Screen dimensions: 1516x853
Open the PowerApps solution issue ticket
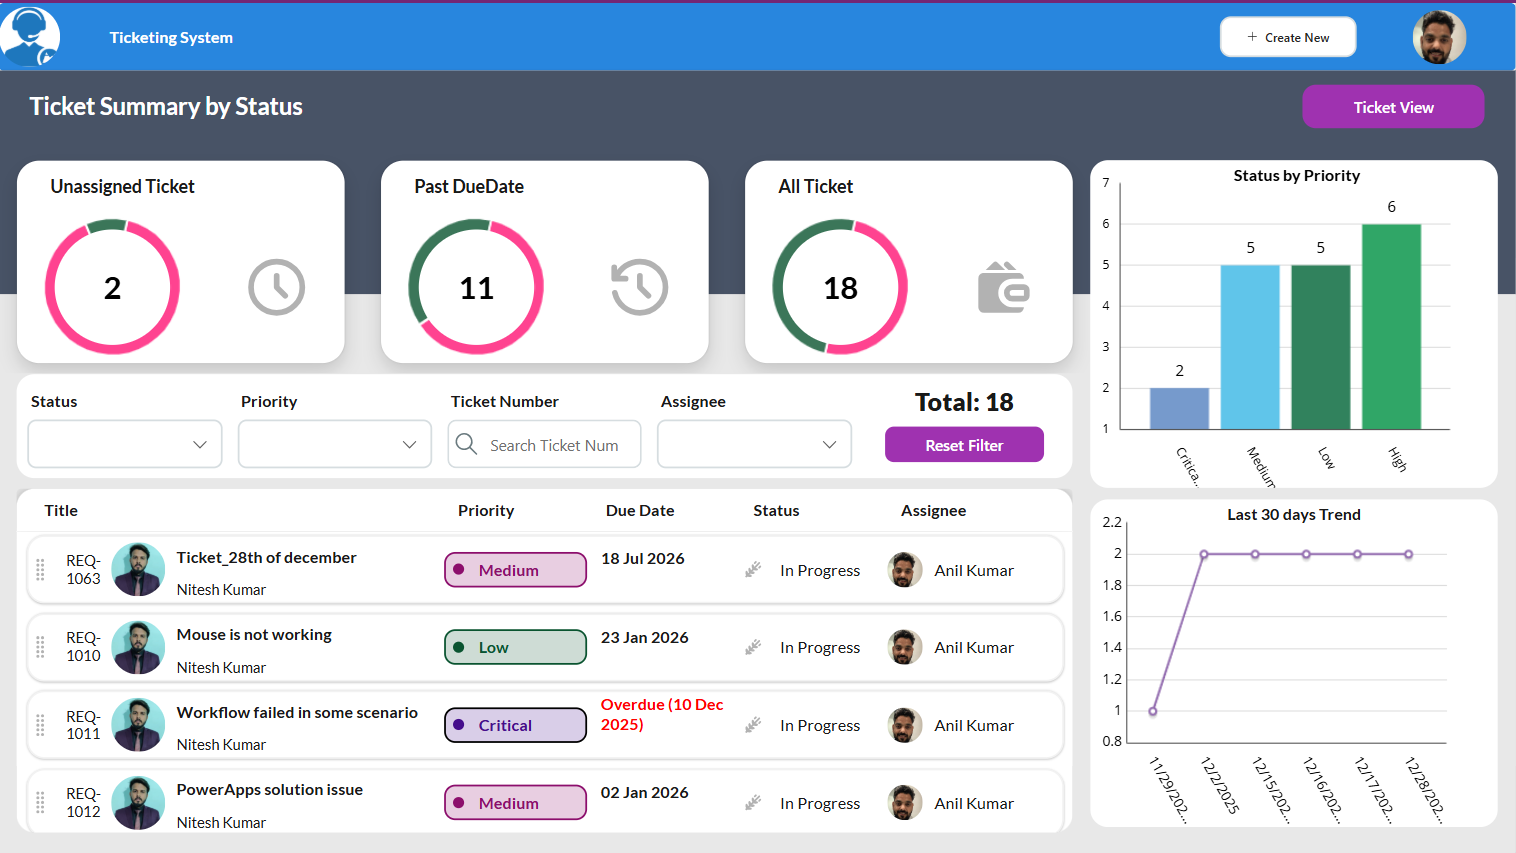pos(270,790)
